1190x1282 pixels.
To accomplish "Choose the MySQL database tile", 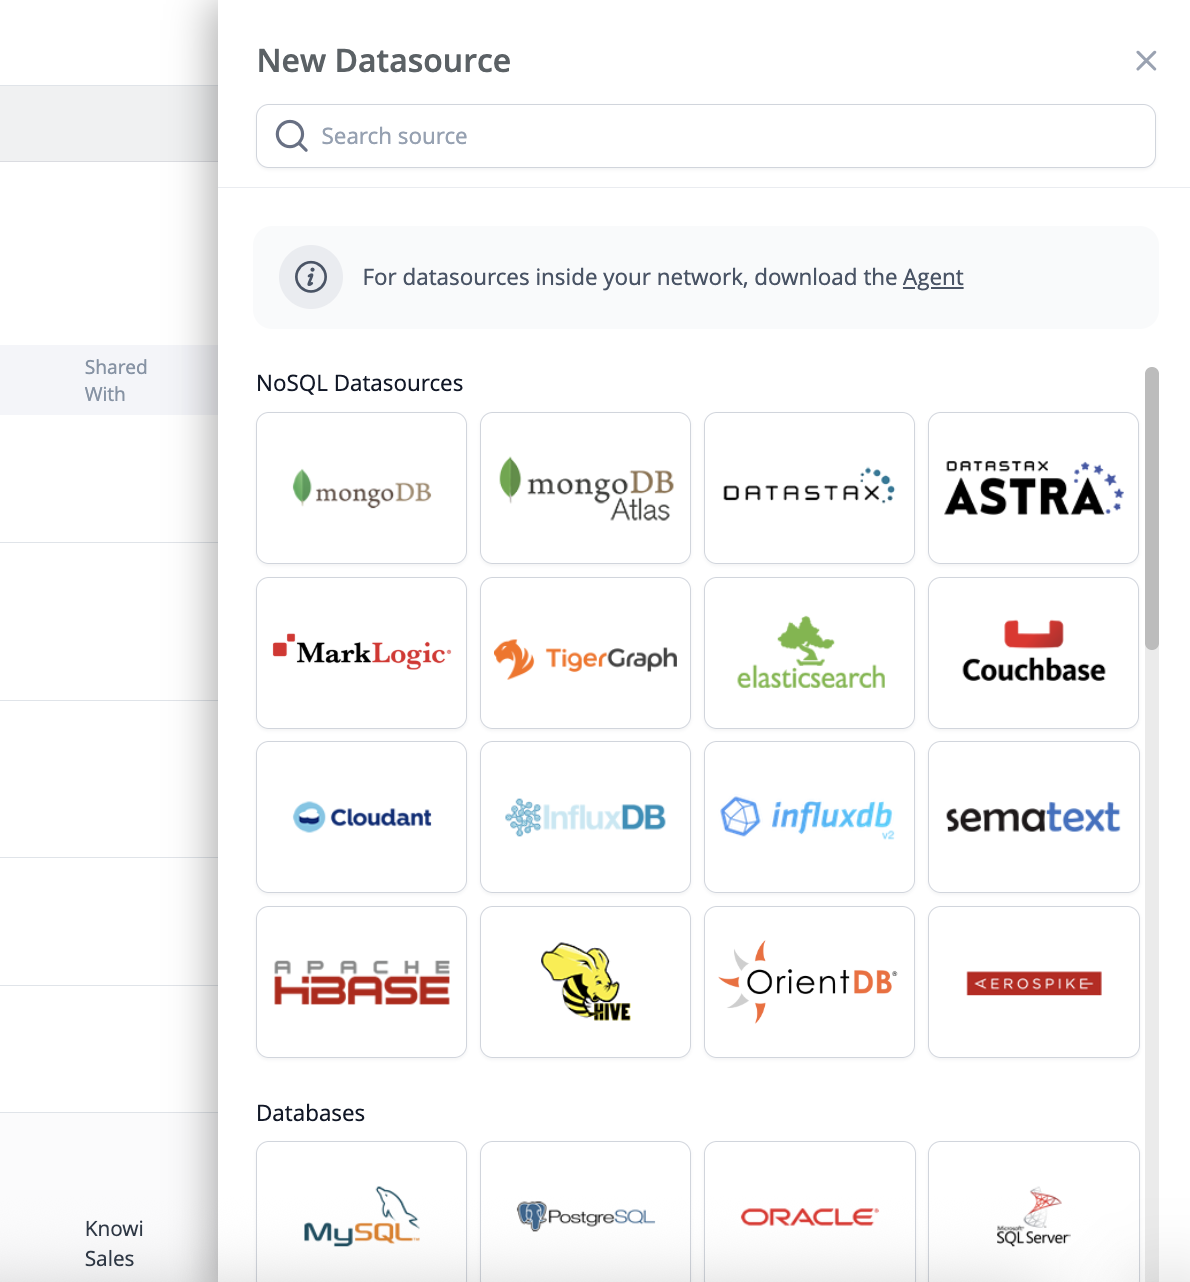I will click(361, 1212).
